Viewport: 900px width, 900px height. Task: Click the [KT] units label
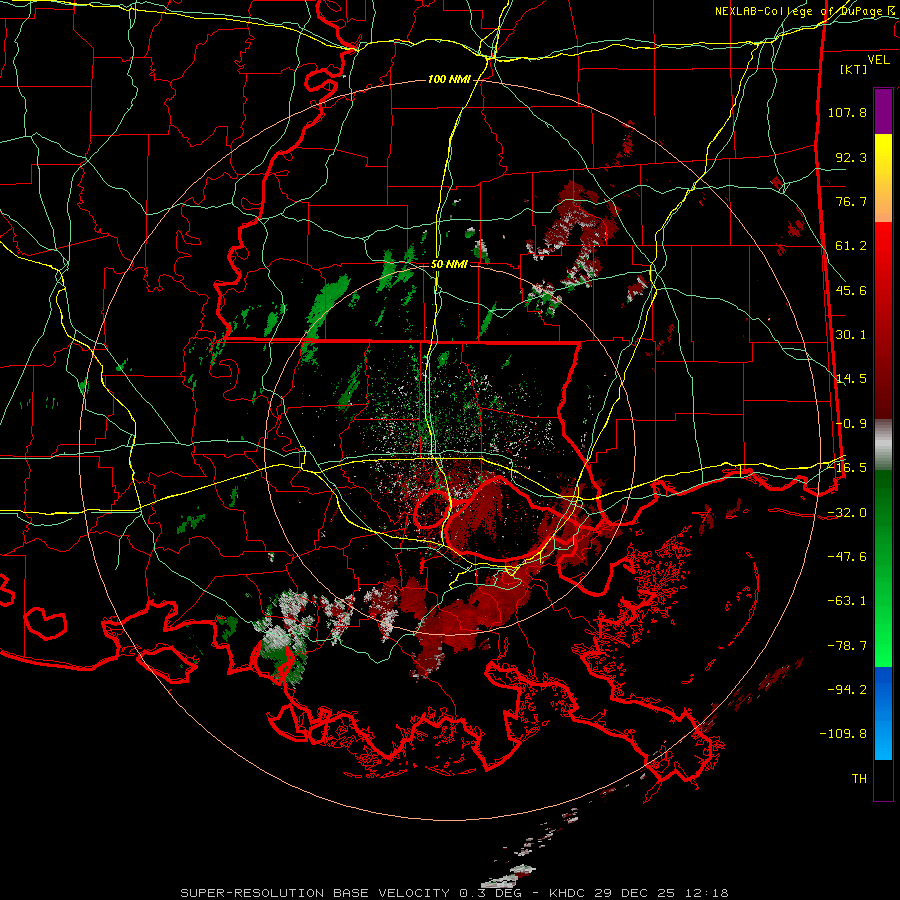click(x=854, y=69)
